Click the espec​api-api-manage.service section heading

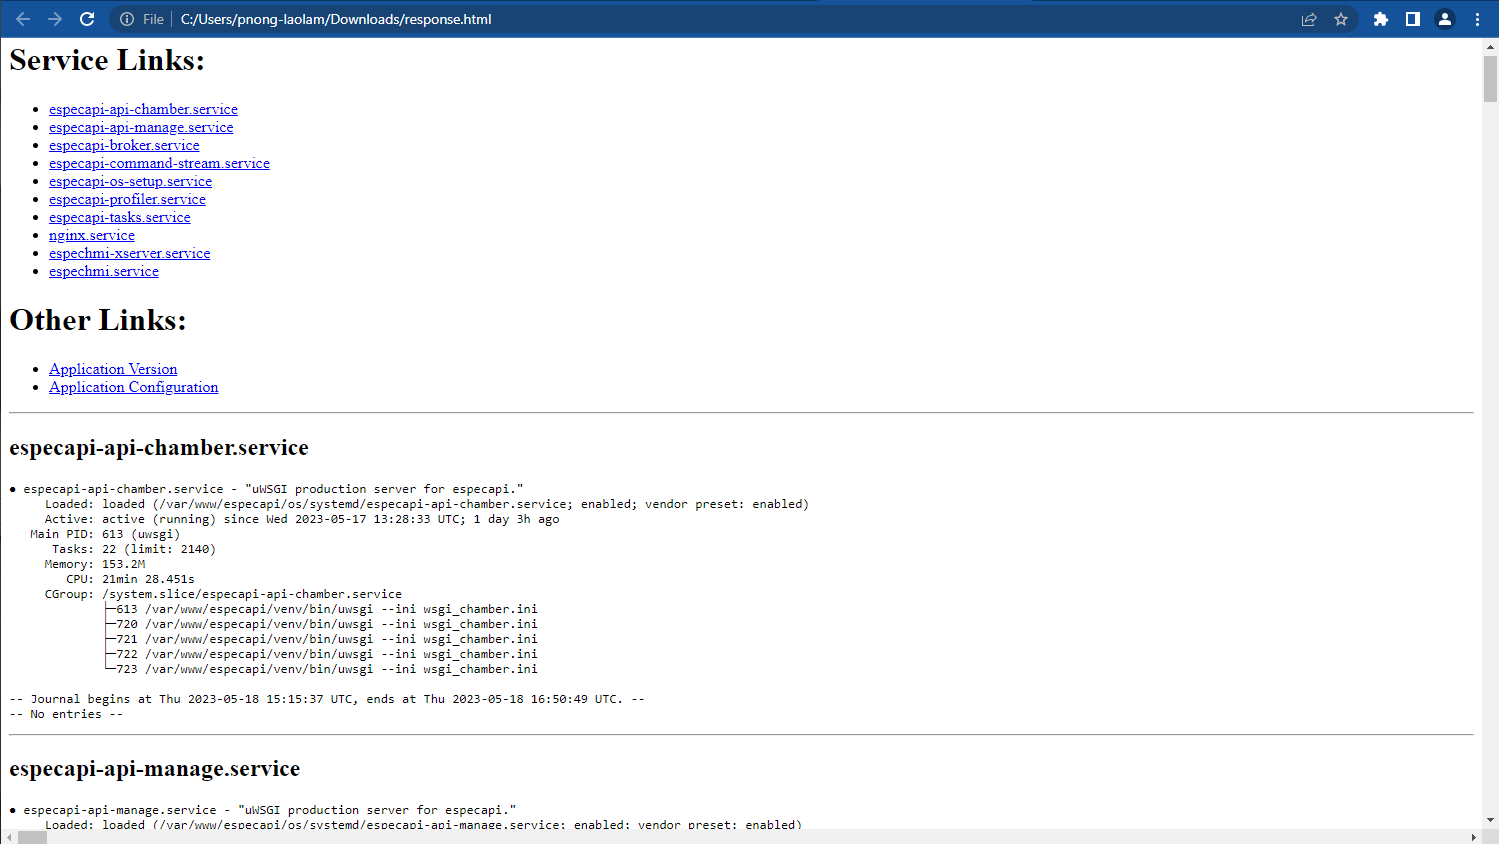click(155, 769)
